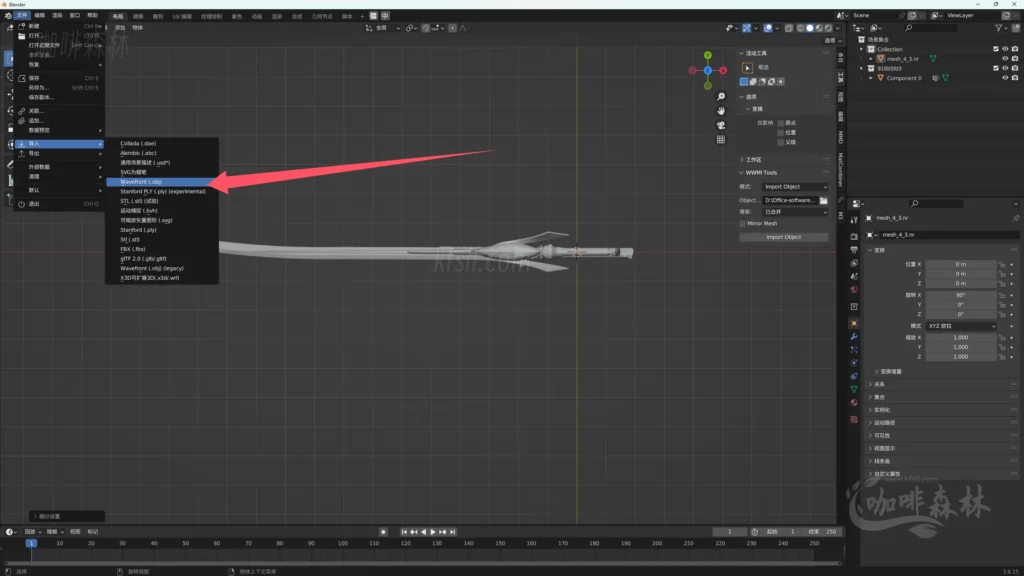1024x576 pixels.
Task: Click the Location X value field
Action: (961, 263)
